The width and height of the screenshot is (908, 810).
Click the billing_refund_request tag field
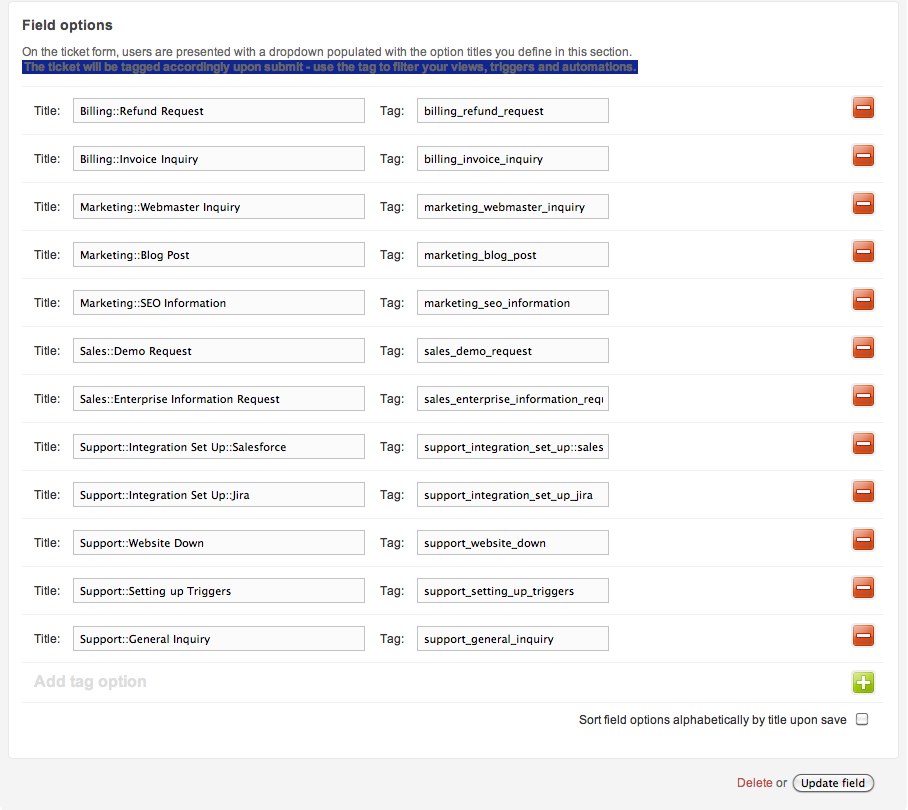(512, 111)
